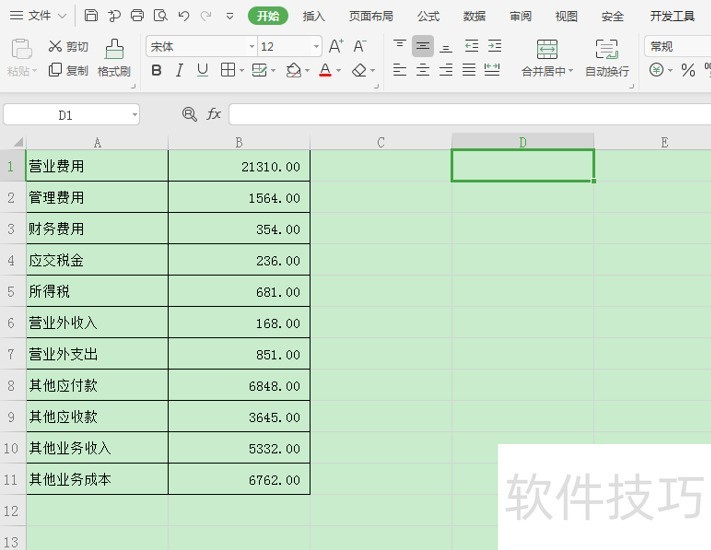711x550 pixels.
Task: Click cell with 其他业务成本
Action: click(x=97, y=479)
